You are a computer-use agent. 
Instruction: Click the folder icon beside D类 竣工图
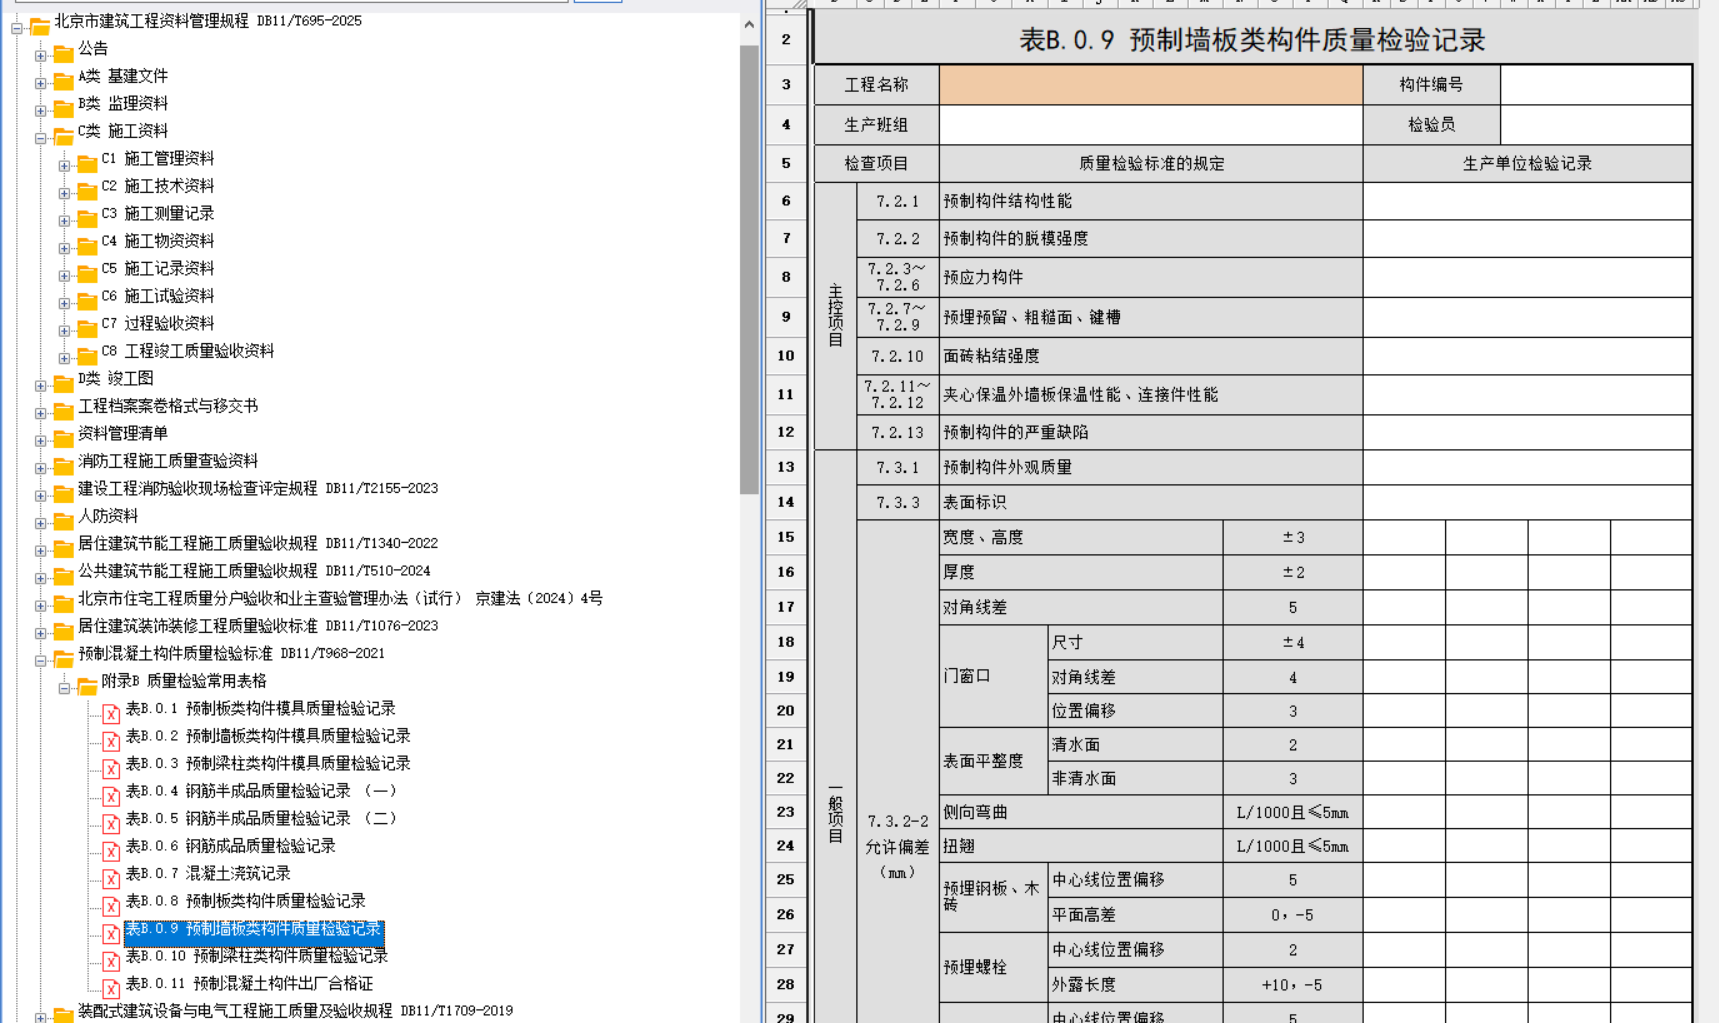click(63, 380)
